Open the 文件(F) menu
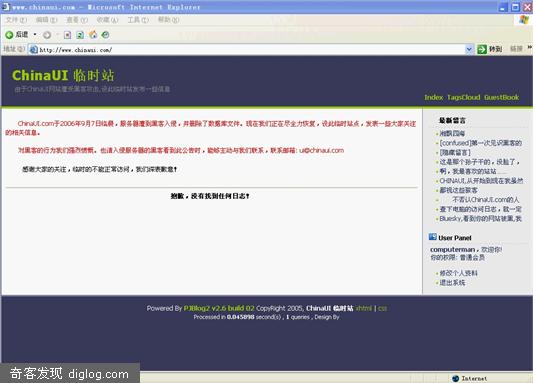Viewport: 533px width, 383px height. pyautogui.click(x=16, y=20)
